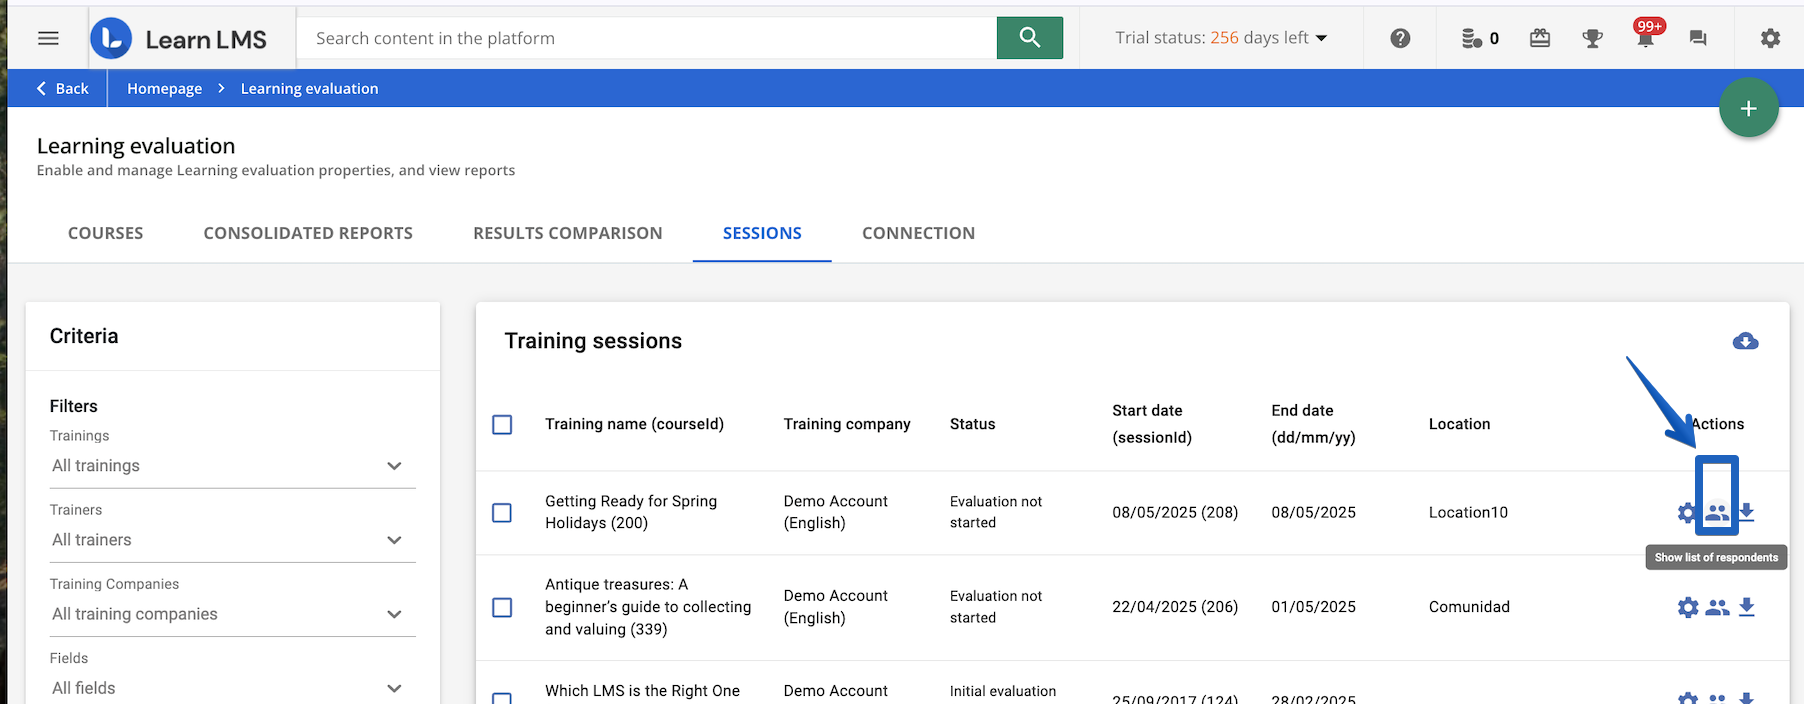The image size is (1804, 704).
Task: Download the Getting Ready for Spring Holidays session
Action: pos(1747,512)
